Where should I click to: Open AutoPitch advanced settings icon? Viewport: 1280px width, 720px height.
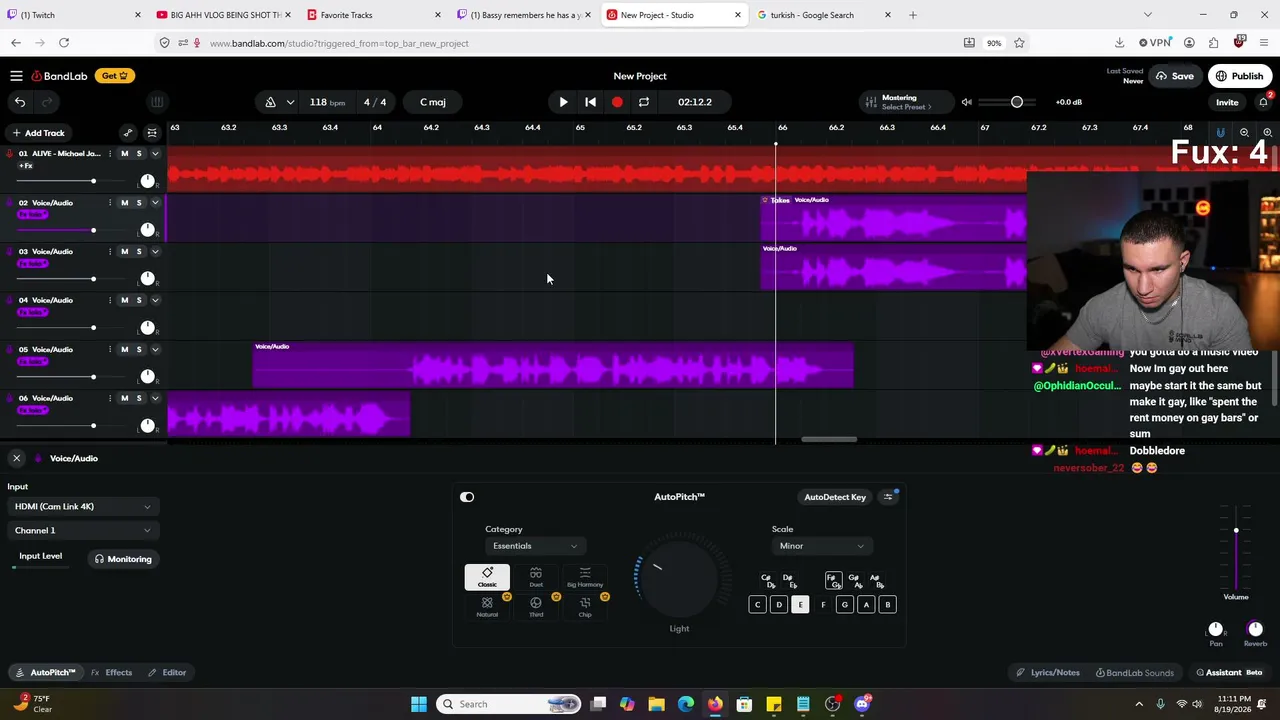click(888, 497)
